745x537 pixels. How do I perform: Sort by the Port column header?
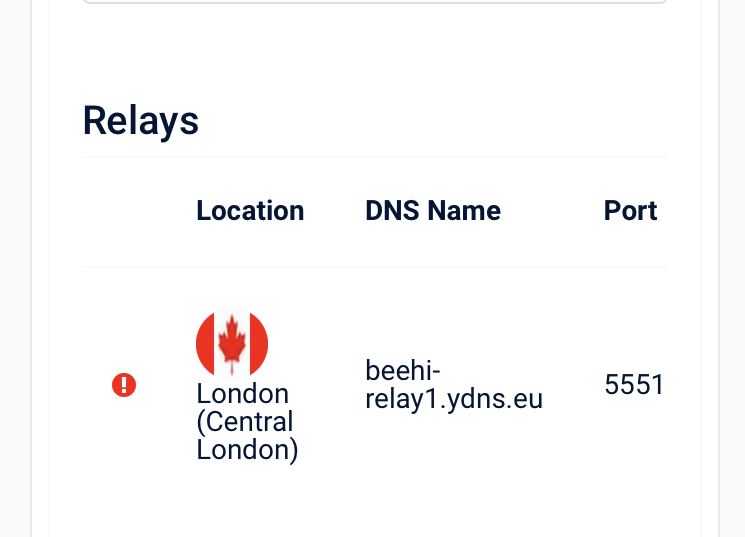tap(630, 211)
